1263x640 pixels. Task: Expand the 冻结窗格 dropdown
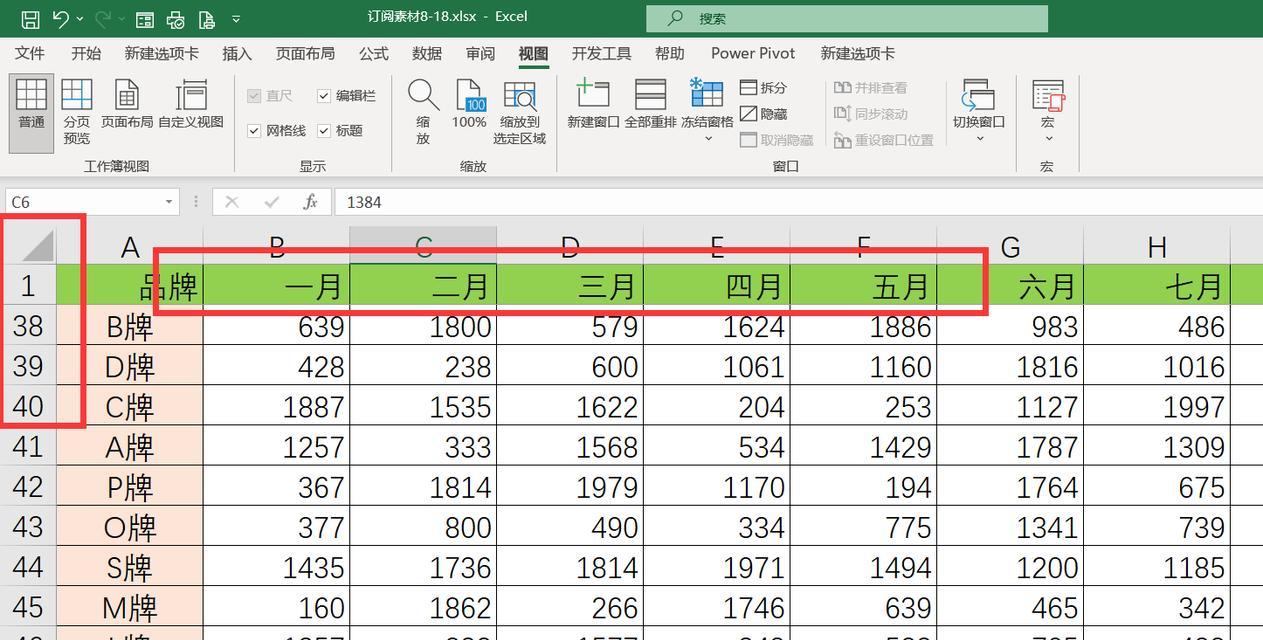pyautogui.click(x=708, y=139)
